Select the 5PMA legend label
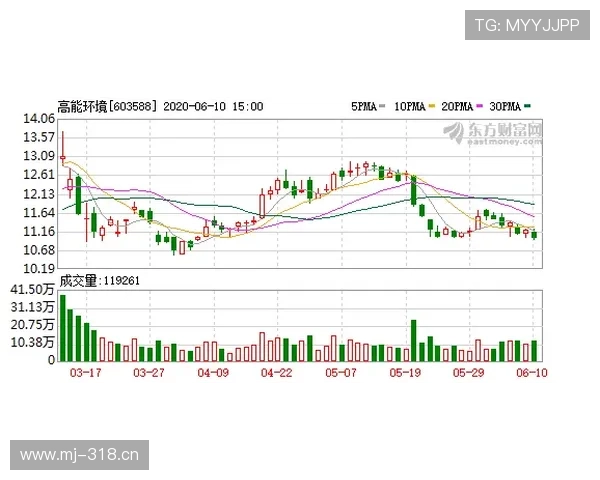Screen dimensions: 600x480 pos(363,105)
